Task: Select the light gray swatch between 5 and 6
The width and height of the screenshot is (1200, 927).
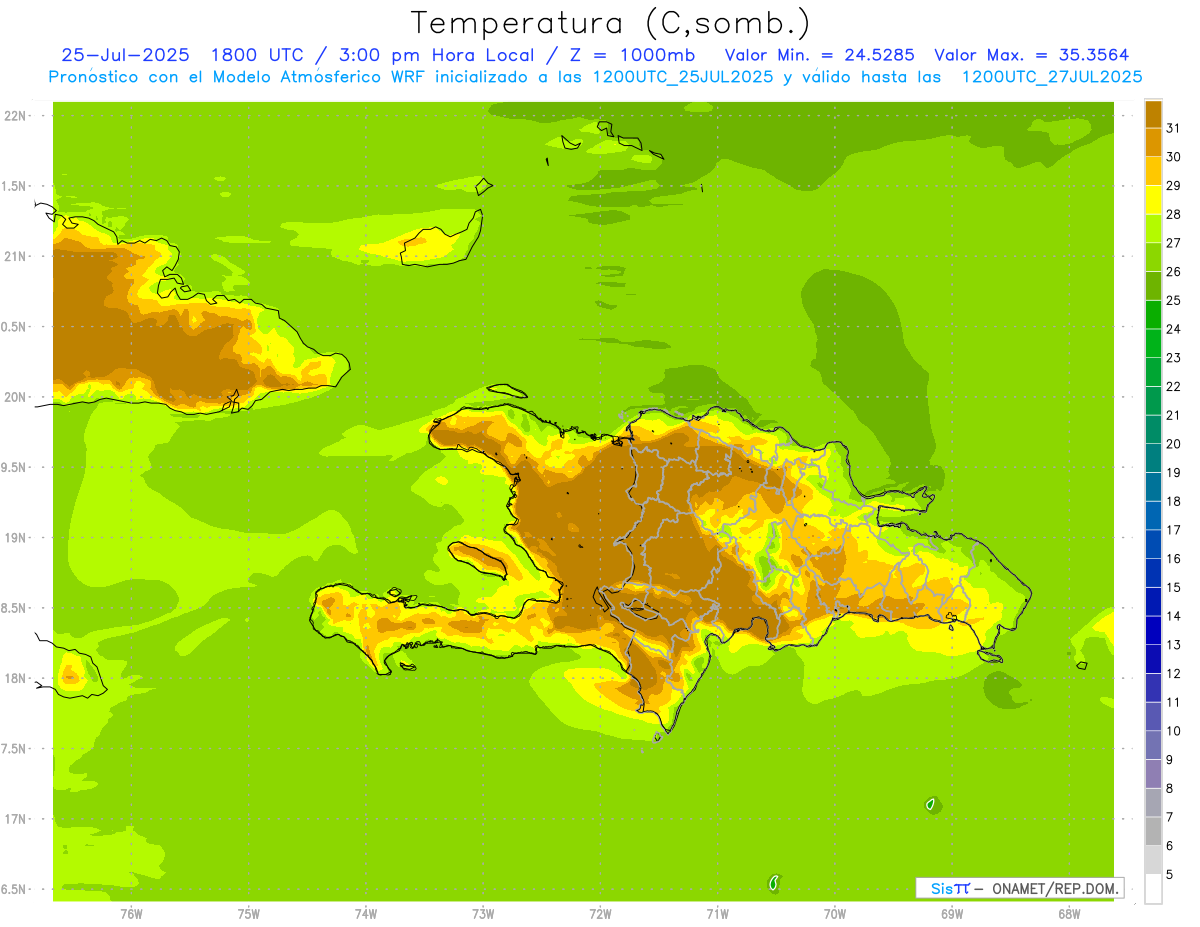Action: tap(1153, 860)
